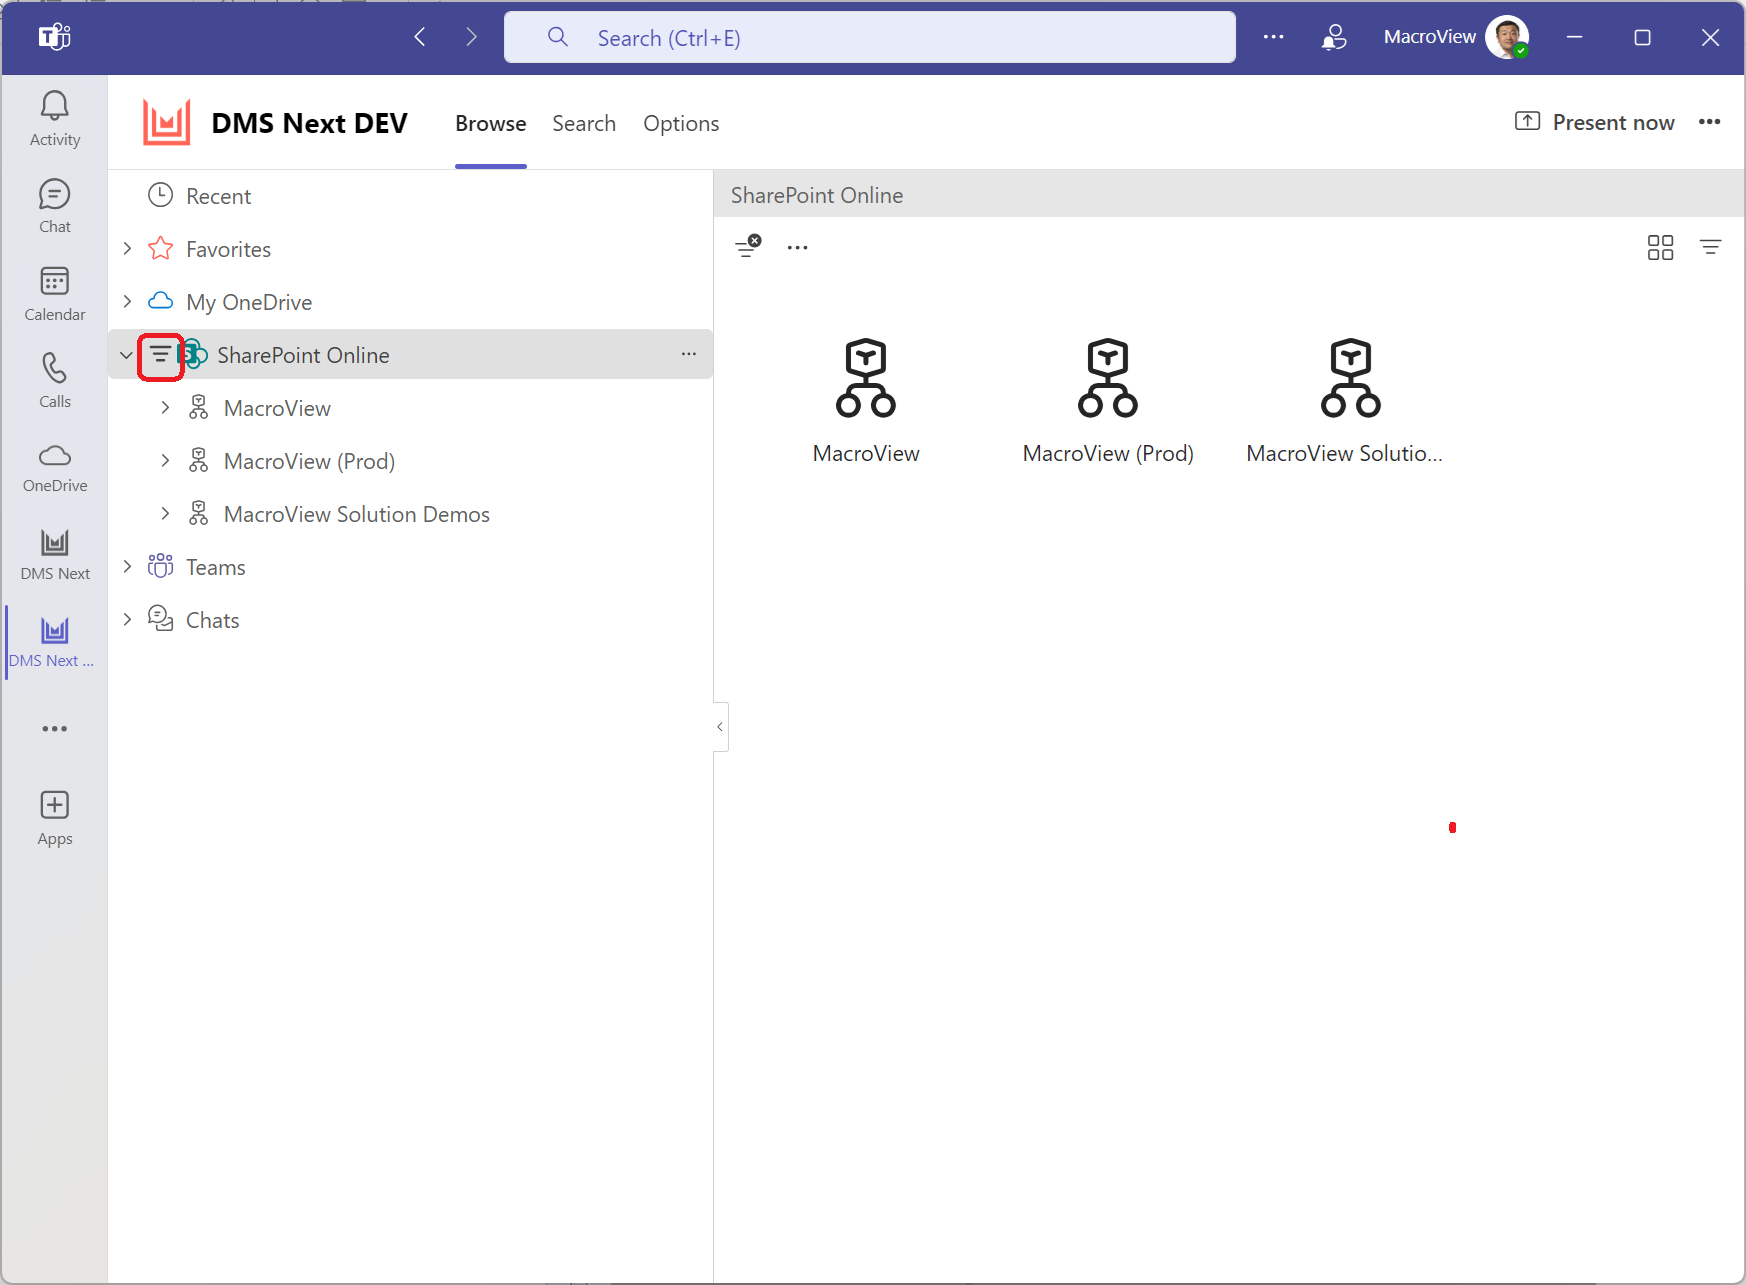This screenshot has width=1746, height=1285.
Task: Open sort and filter lines icon at right
Action: pos(1711,247)
